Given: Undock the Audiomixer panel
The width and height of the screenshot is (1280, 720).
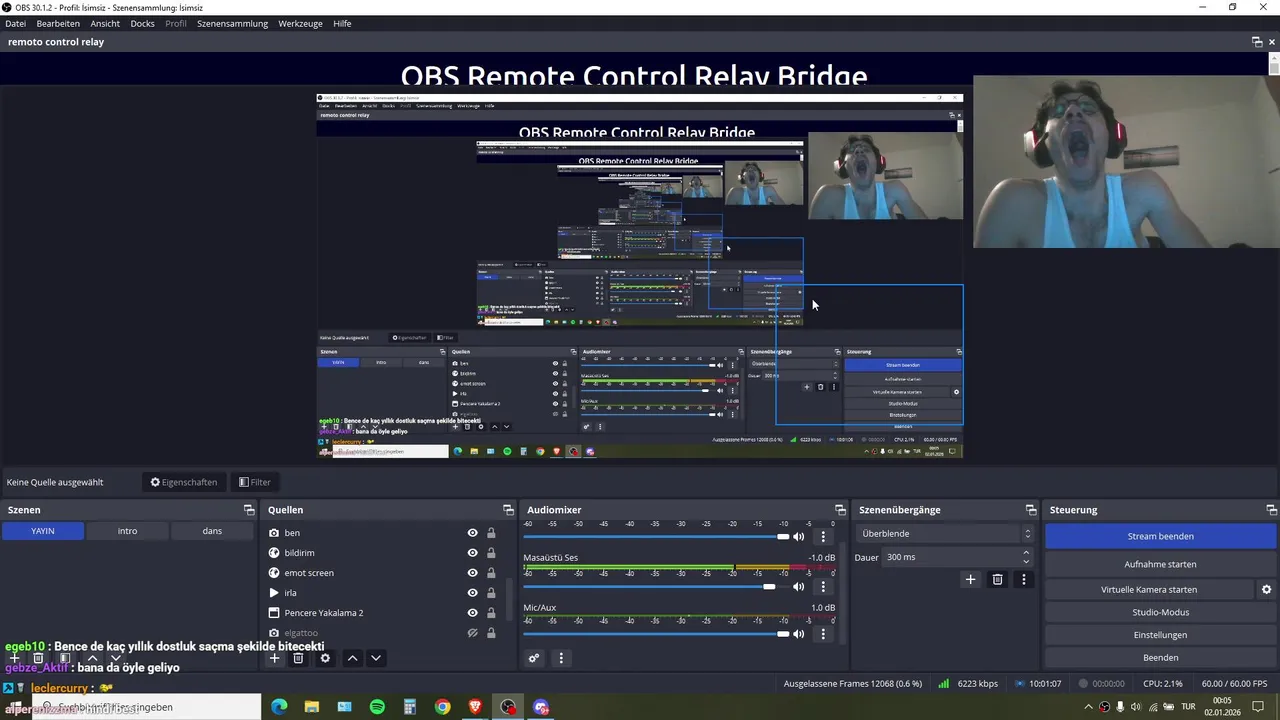Looking at the screenshot, I should point(838,510).
